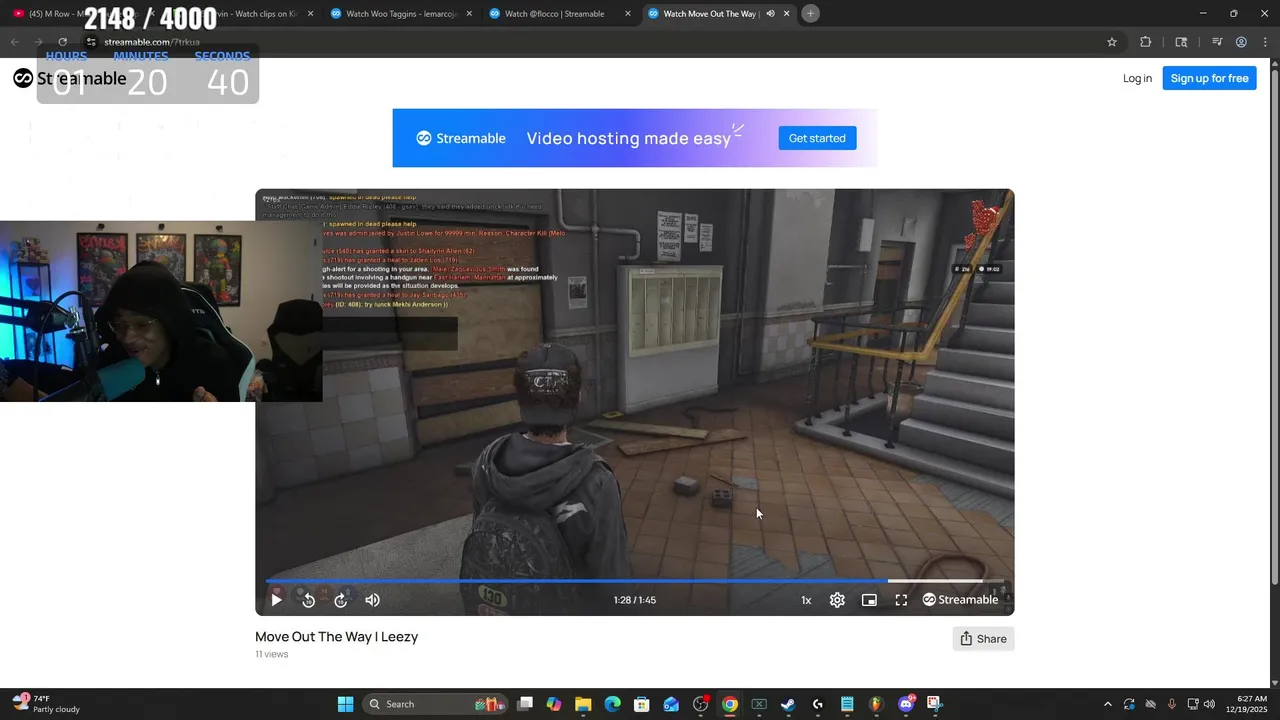
Task: Open Logitech G HUB from taskbar
Action: pyautogui.click(x=818, y=704)
